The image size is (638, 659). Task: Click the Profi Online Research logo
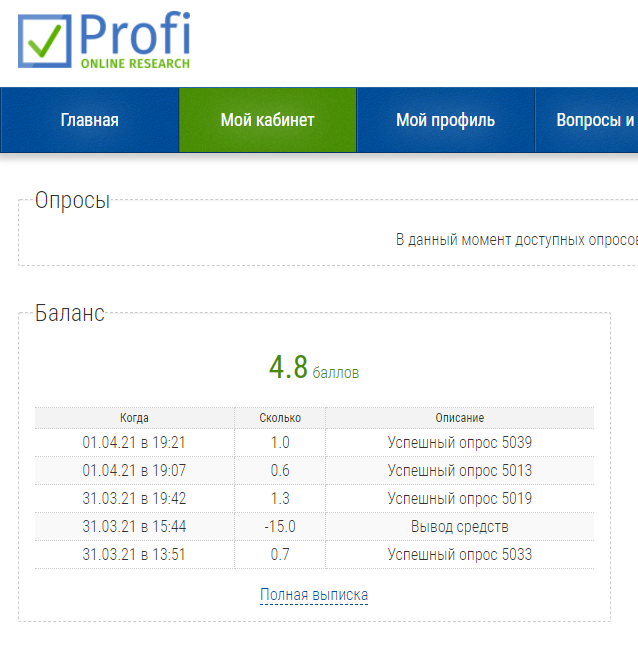(104, 40)
